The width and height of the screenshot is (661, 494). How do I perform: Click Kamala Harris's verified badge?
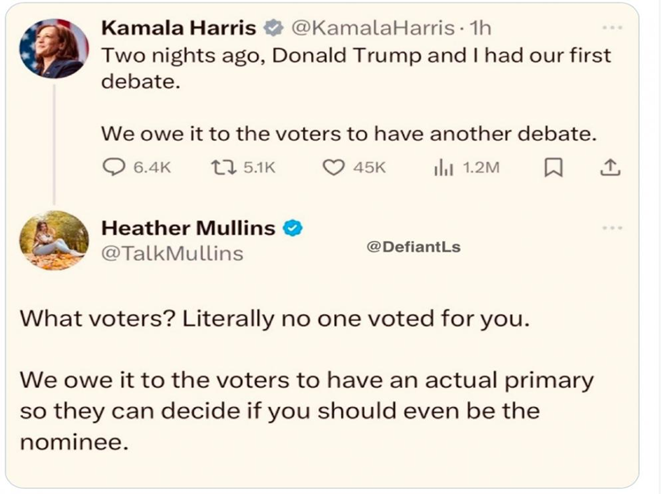click(273, 29)
